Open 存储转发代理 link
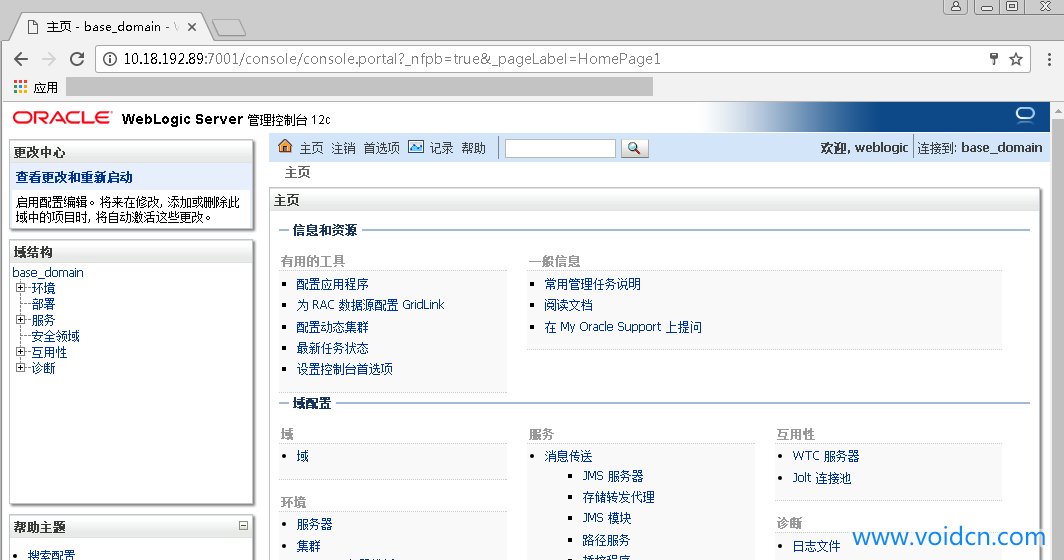This screenshot has height=560, width=1064. (619, 498)
